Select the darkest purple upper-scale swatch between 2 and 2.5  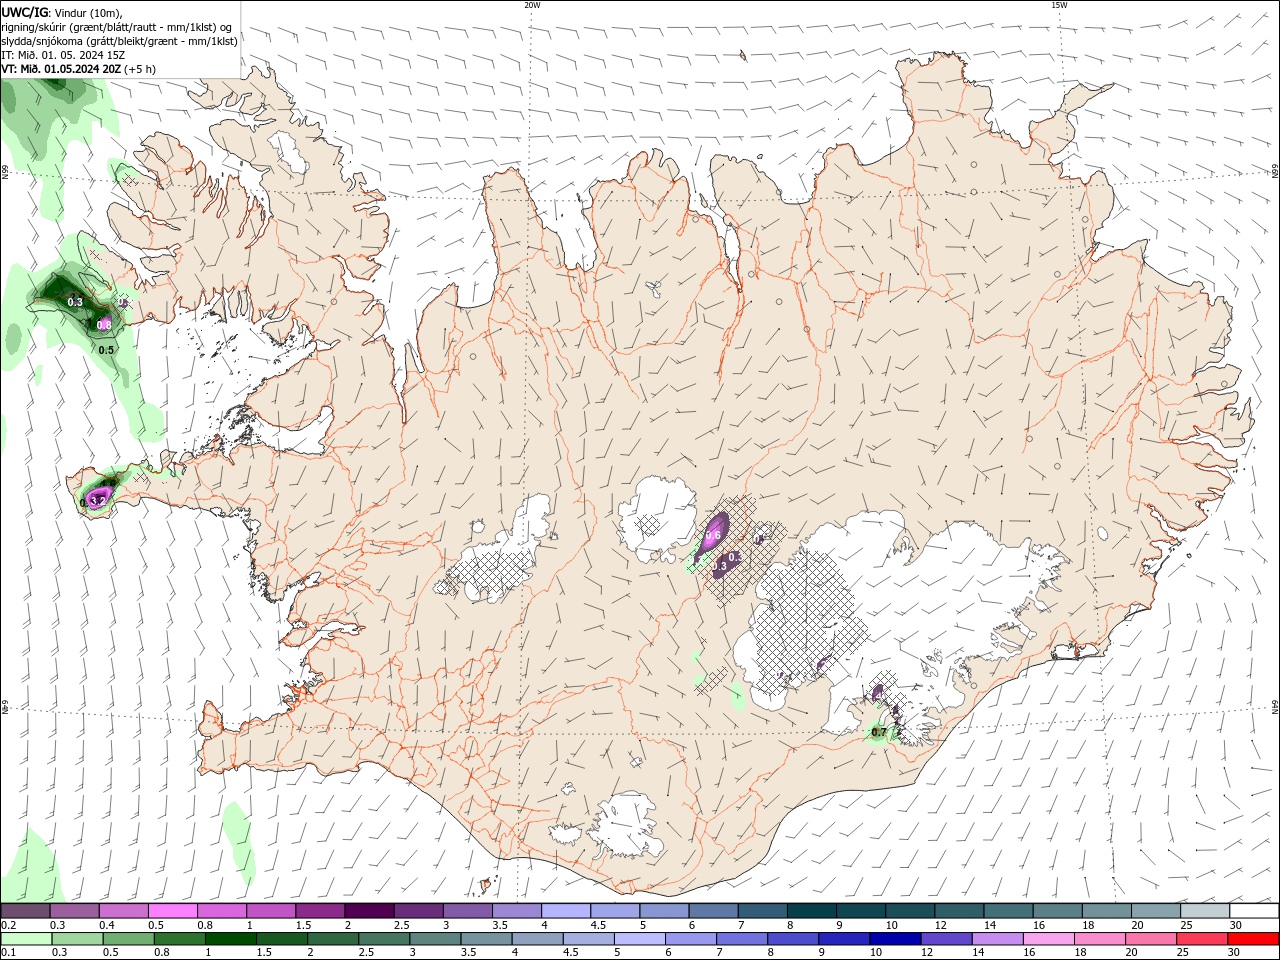click(x=368, y=911)
